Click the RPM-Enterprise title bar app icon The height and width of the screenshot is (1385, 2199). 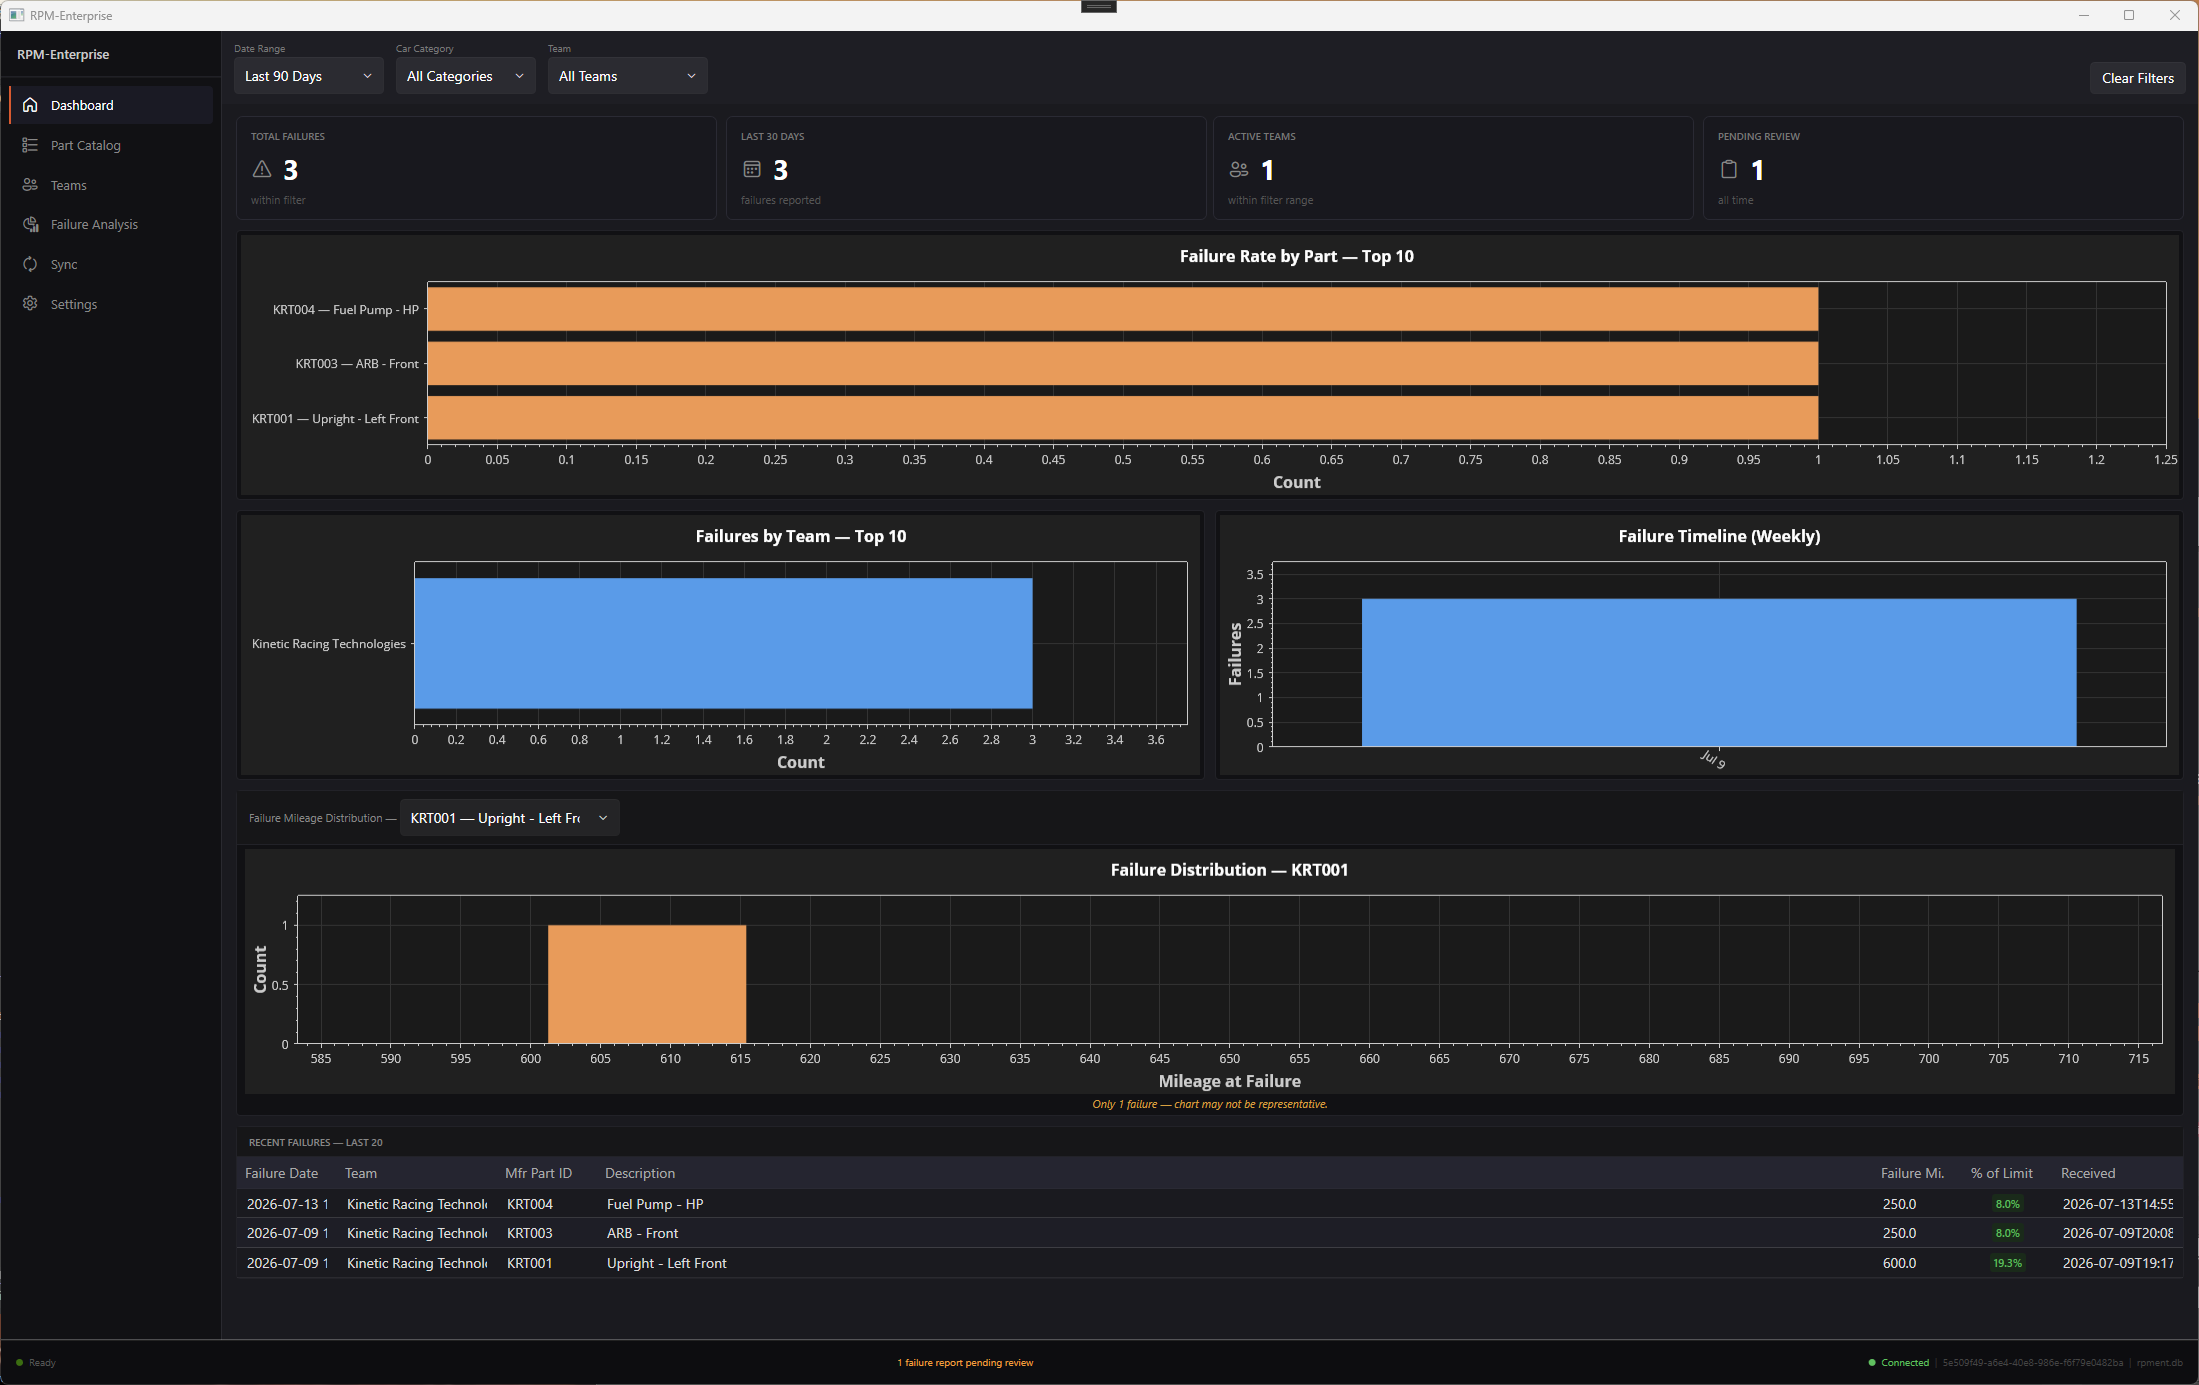pyautogui.click(x=16, y=15)
